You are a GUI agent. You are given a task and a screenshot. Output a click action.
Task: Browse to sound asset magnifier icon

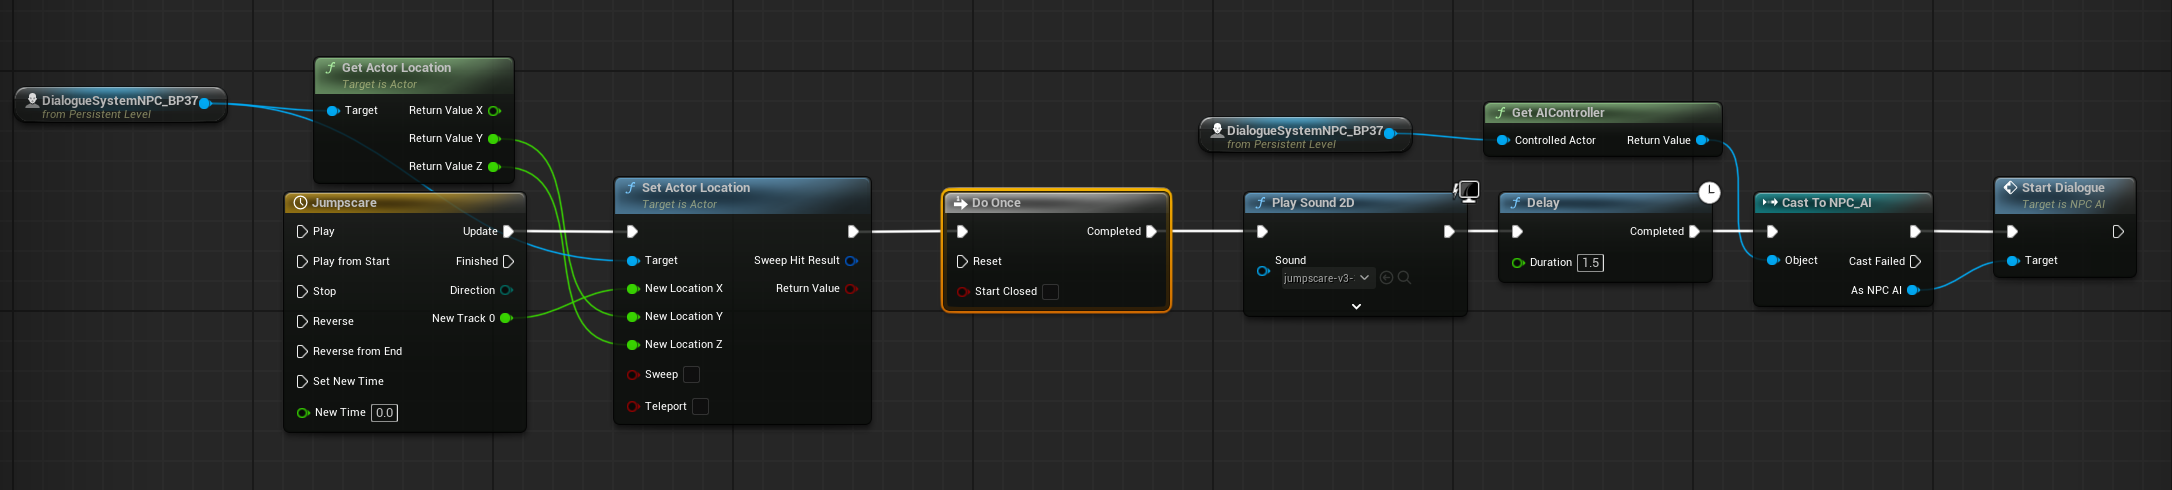click(x=1404, y=278)
